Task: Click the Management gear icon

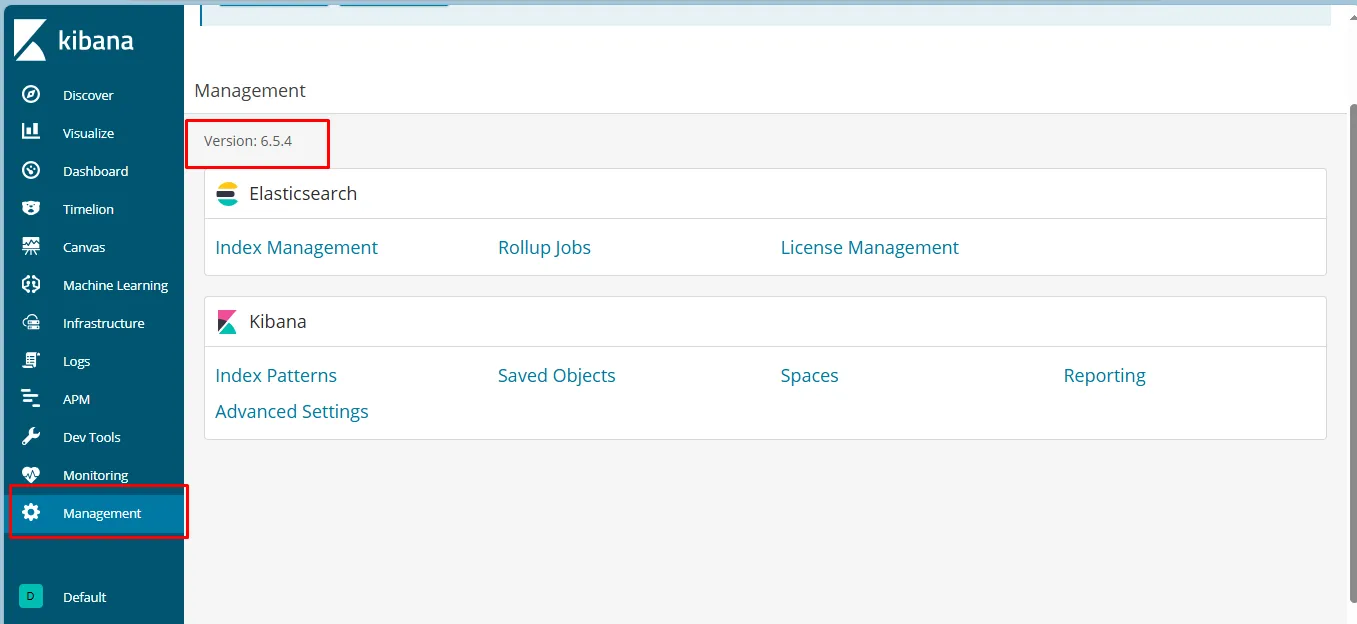Action: pos(31,512)
